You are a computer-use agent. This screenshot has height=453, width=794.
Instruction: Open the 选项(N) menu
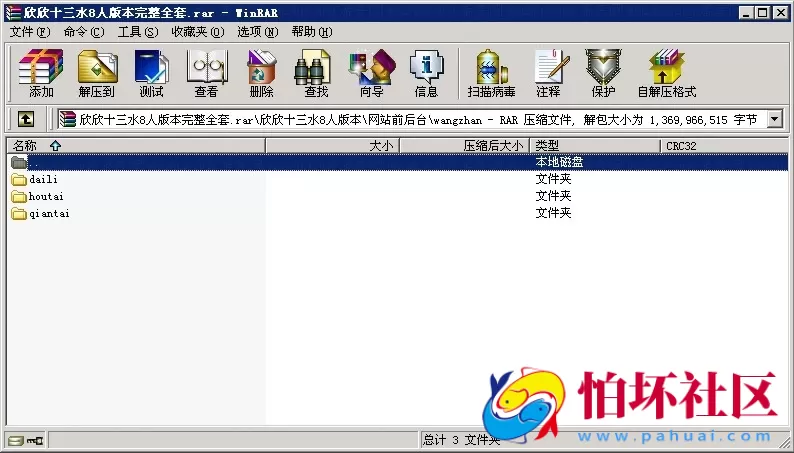258,32
